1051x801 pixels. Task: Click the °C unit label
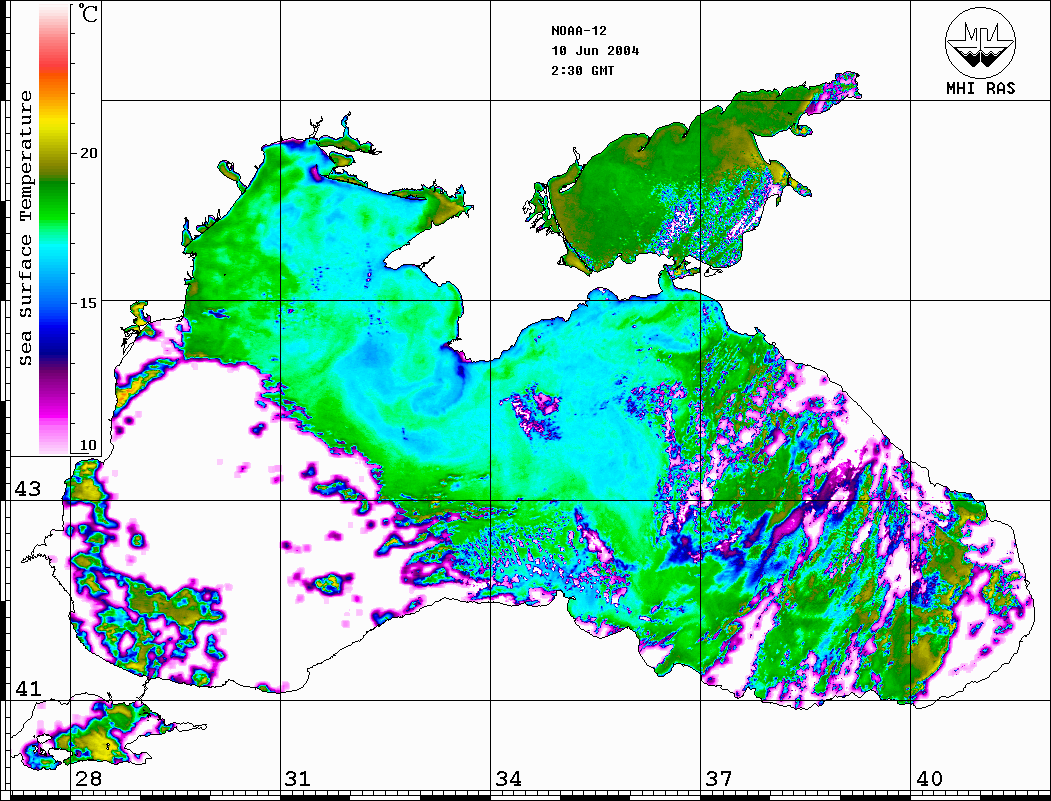88,13
